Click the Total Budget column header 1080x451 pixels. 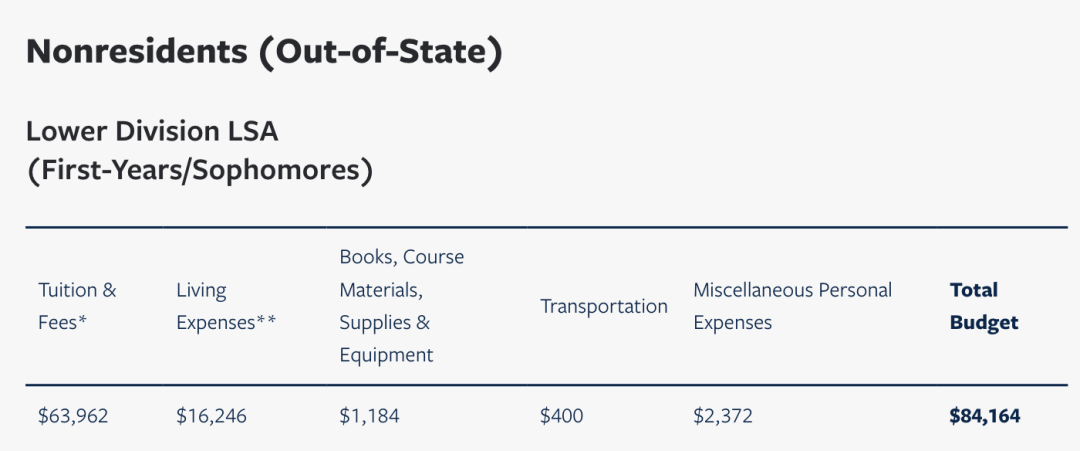[x=983, y=306]
